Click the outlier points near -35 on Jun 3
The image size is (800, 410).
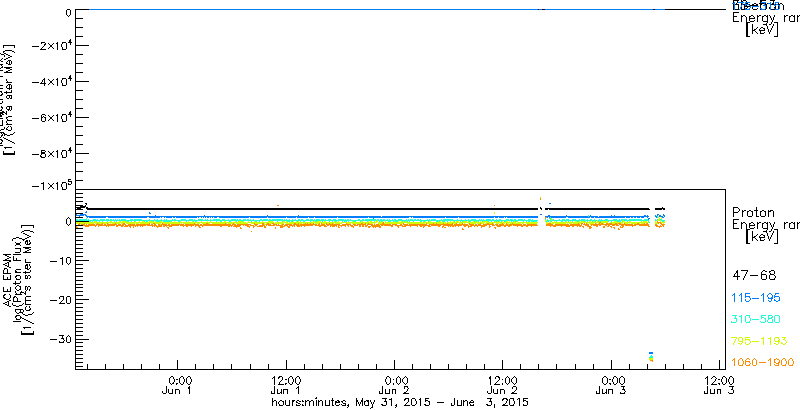(x=651, y=356)
